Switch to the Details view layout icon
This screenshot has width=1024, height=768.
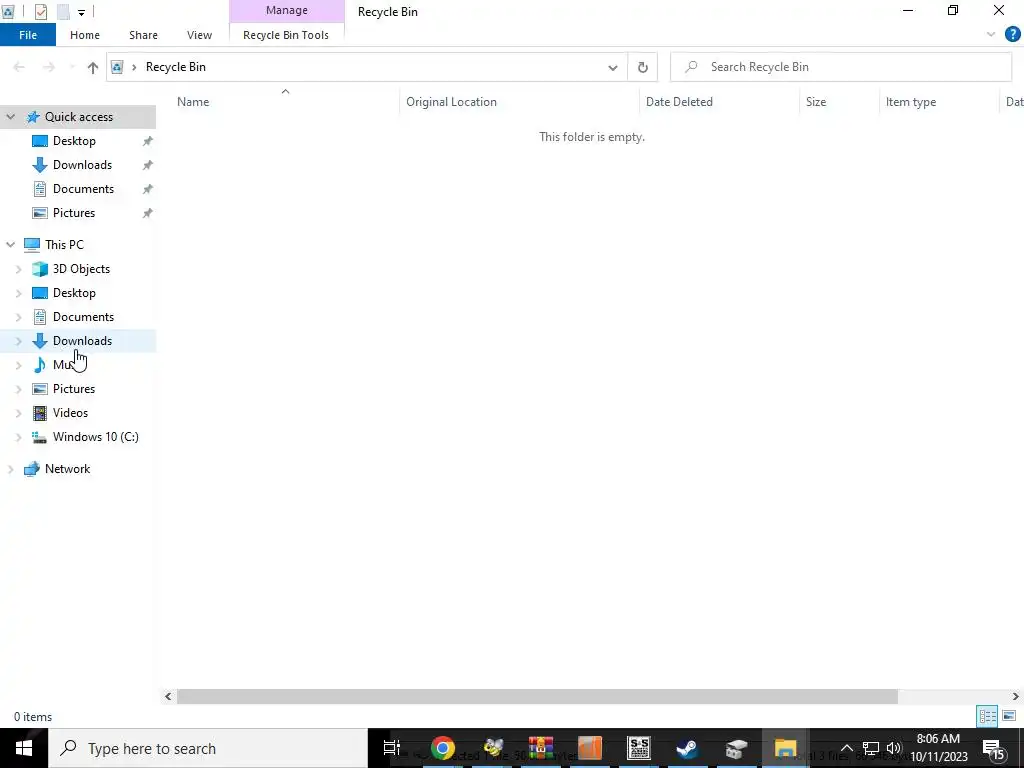point(987,716)
